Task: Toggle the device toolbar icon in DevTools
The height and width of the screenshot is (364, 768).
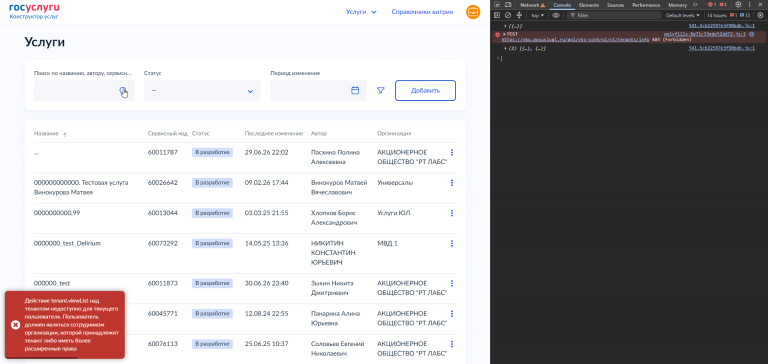Action: 508,5
